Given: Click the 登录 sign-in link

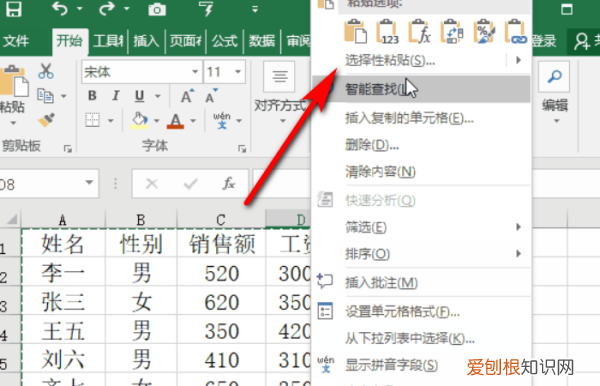Looking at the screenshot, I should click(x=544, y=41).
